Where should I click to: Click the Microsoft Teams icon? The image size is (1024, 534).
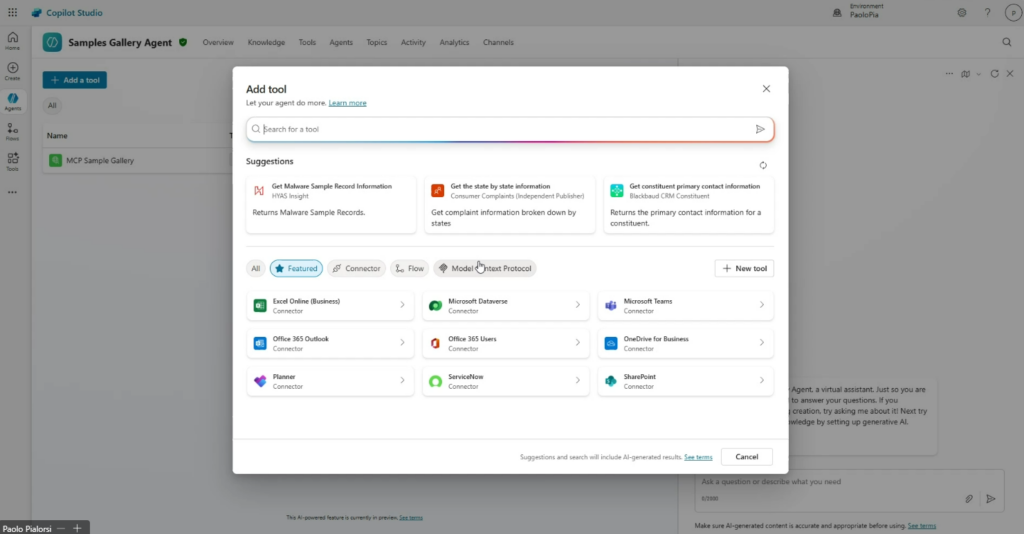[x=611, y=306]
